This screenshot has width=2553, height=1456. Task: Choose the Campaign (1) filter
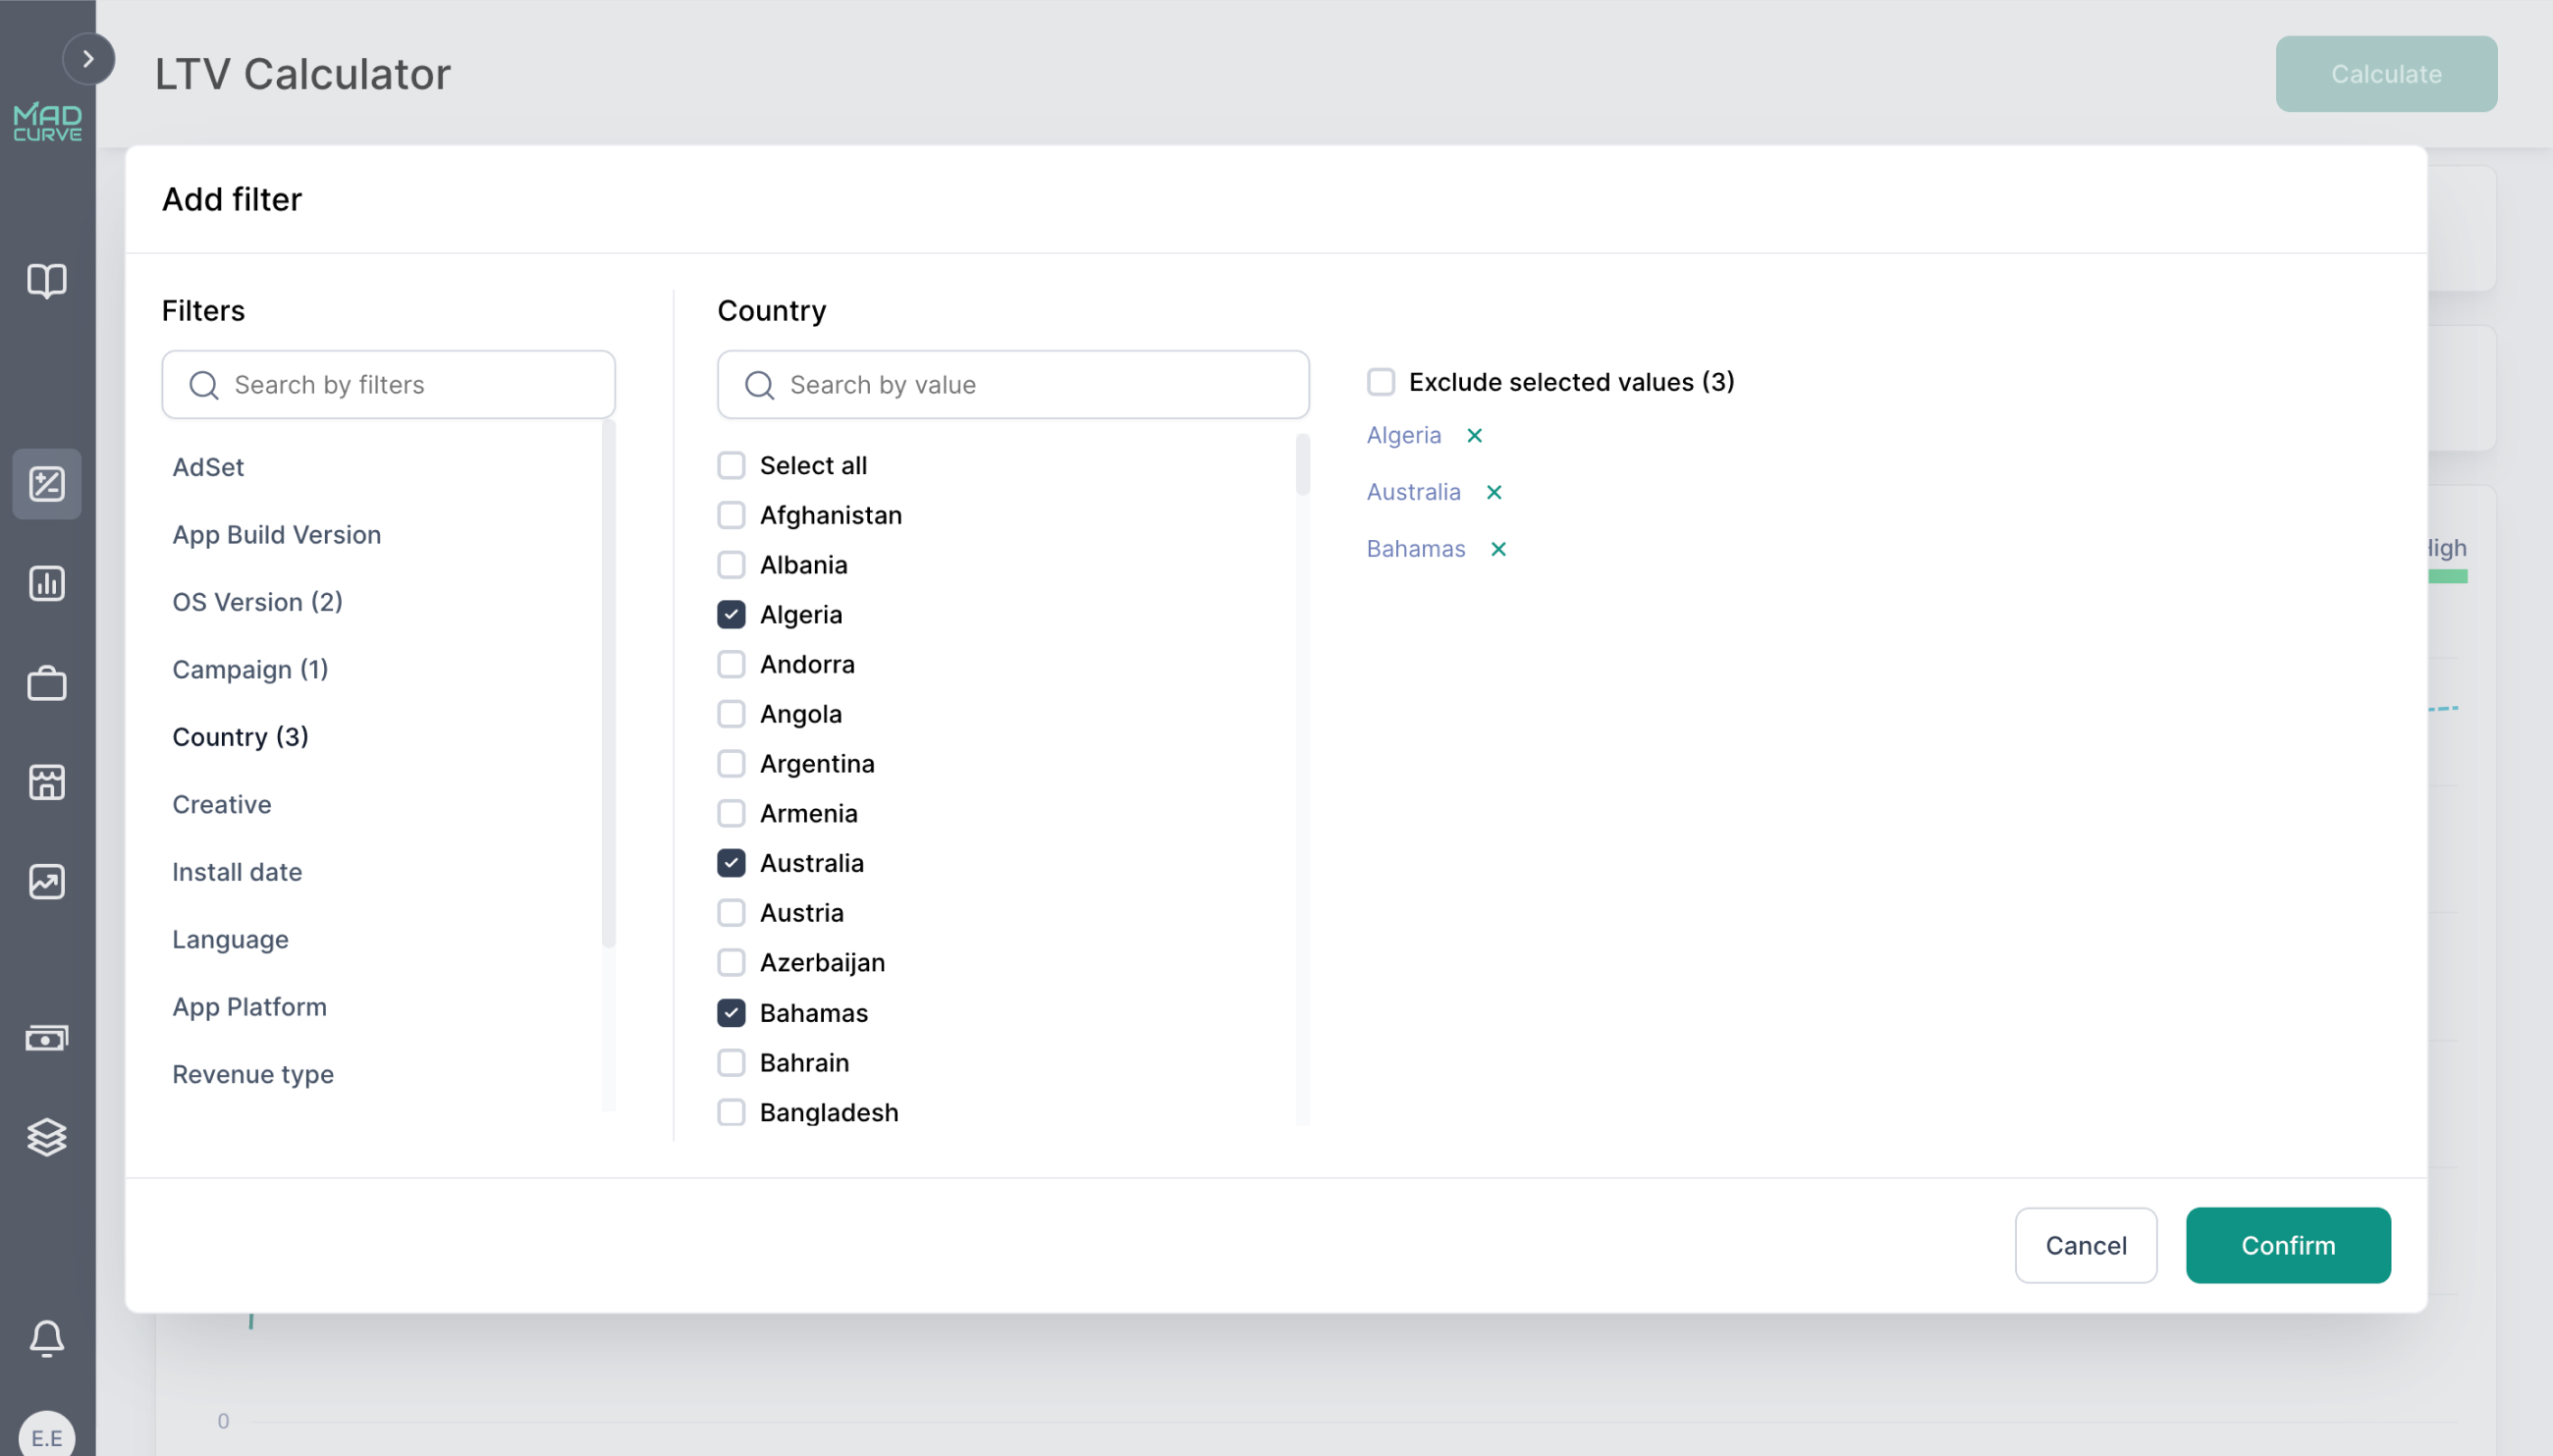[x=250, y=669]
